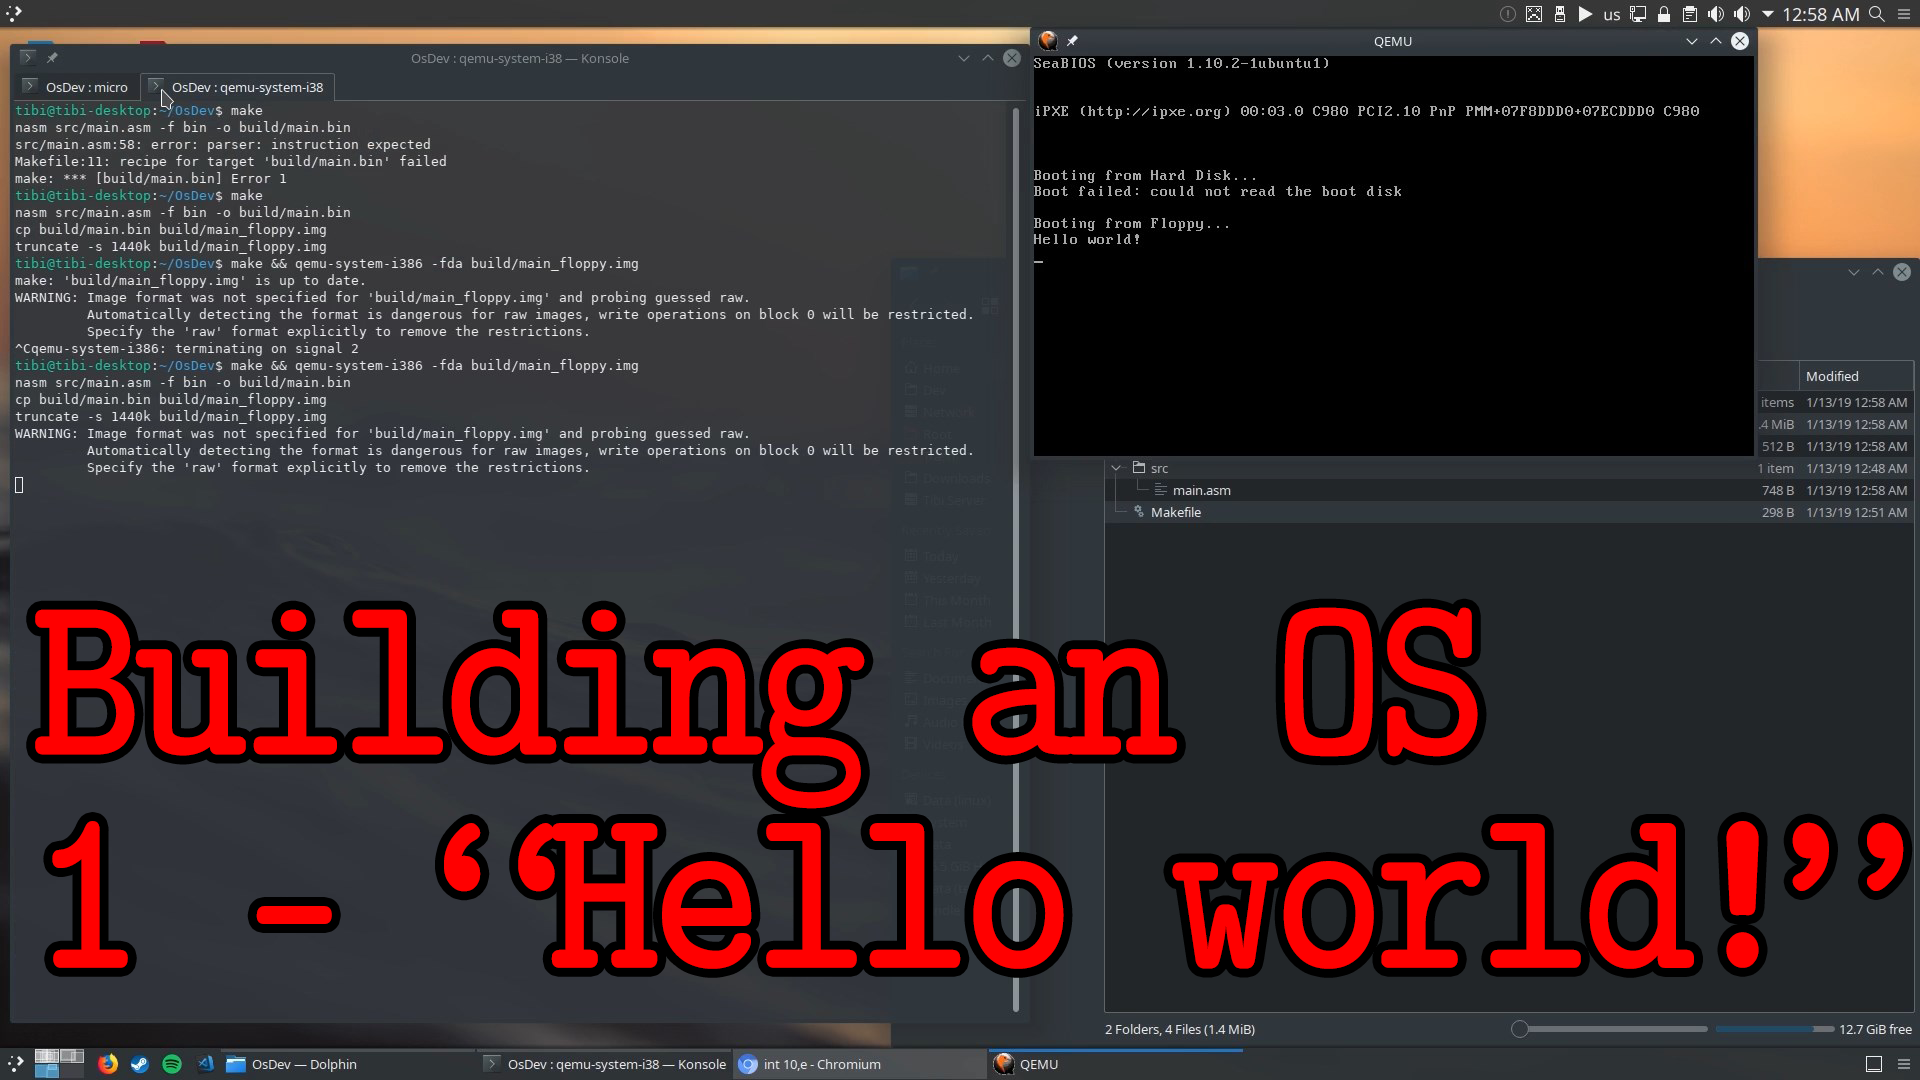The image size is (1920, 1080).
Task: Open the search magnifier in top panel
Action: coord(1877,14)
